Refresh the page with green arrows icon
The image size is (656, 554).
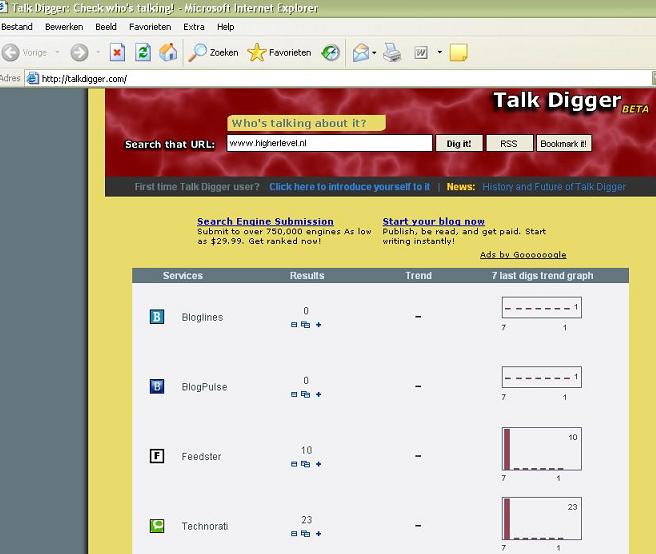(143, 53)
